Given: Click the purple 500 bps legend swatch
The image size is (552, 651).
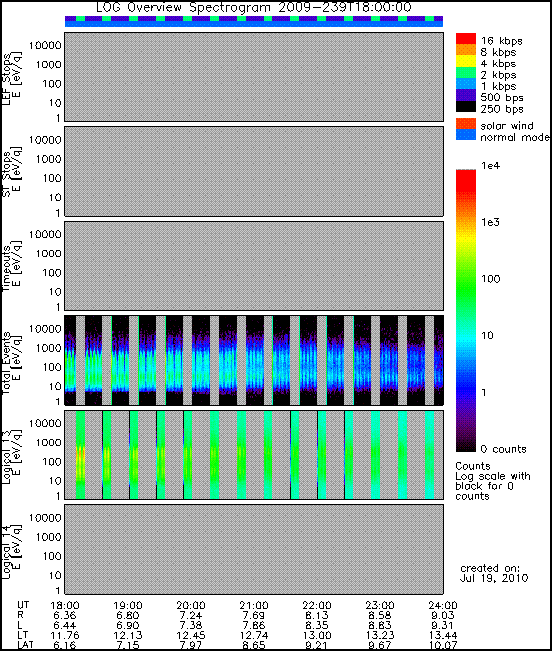Looking at the screenshot, I should [466, 95].
